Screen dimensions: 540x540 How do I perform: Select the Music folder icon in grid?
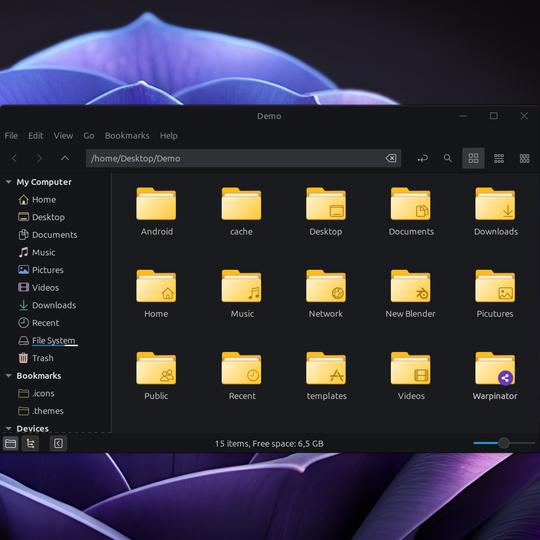click(241, 286)
